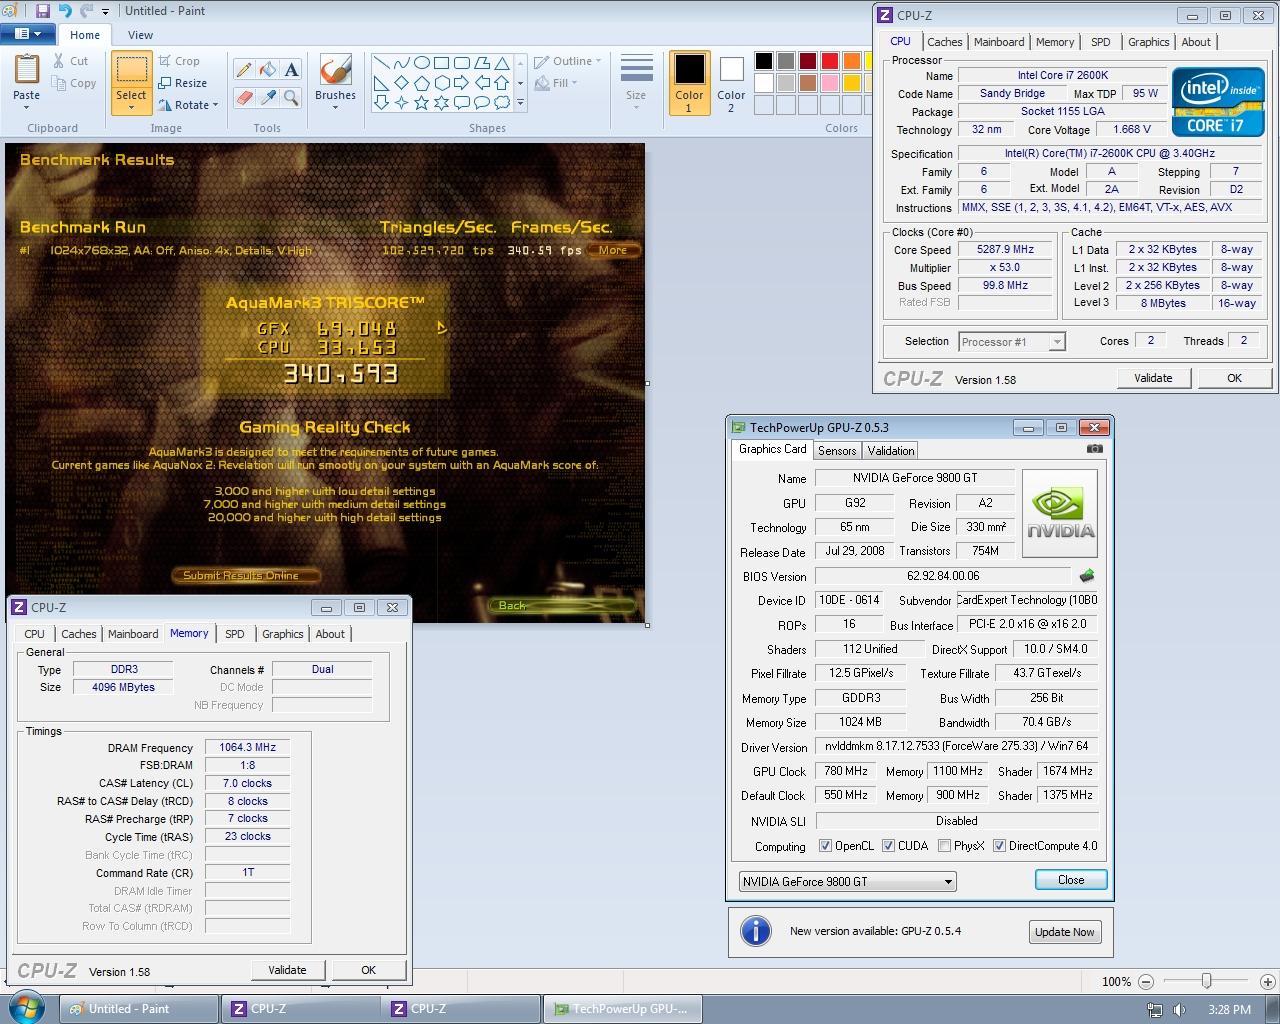1280x1024 pixels.
Task: Toggle the CUDA checkbox in GPU-Z
Action: click(888, 846)
